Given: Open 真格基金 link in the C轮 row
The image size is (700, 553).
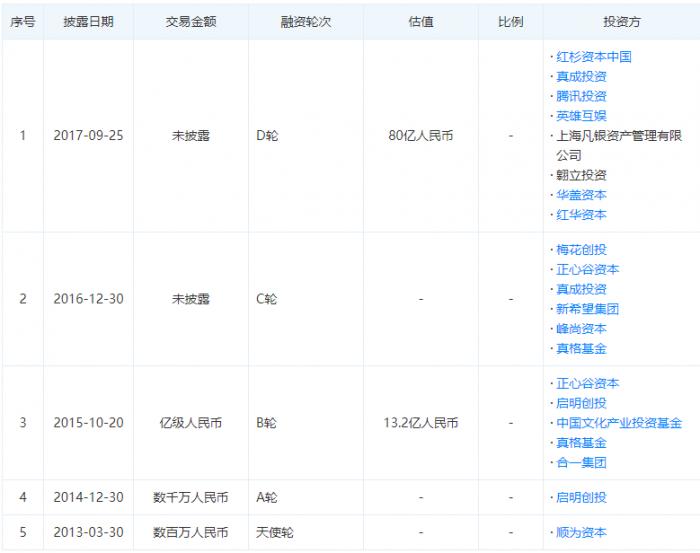Looking at the screenshot, I should coord(581,348).
